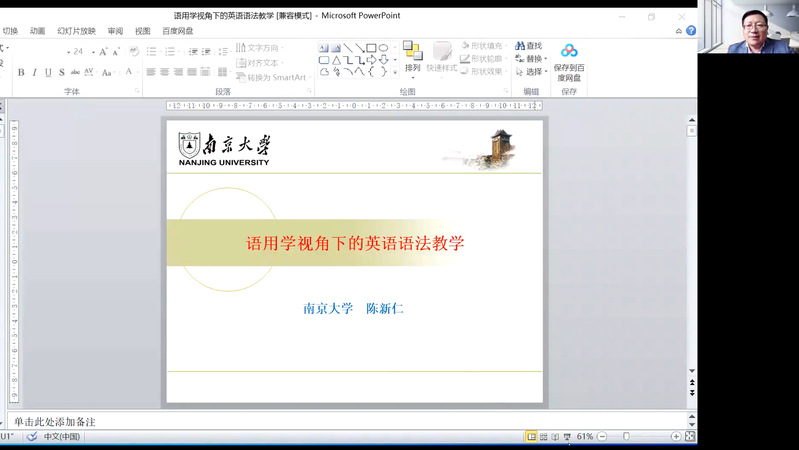Switch to 百度网盘 tab
The width and height of the screenshot is (799, 450).
(x=178, y=31)
